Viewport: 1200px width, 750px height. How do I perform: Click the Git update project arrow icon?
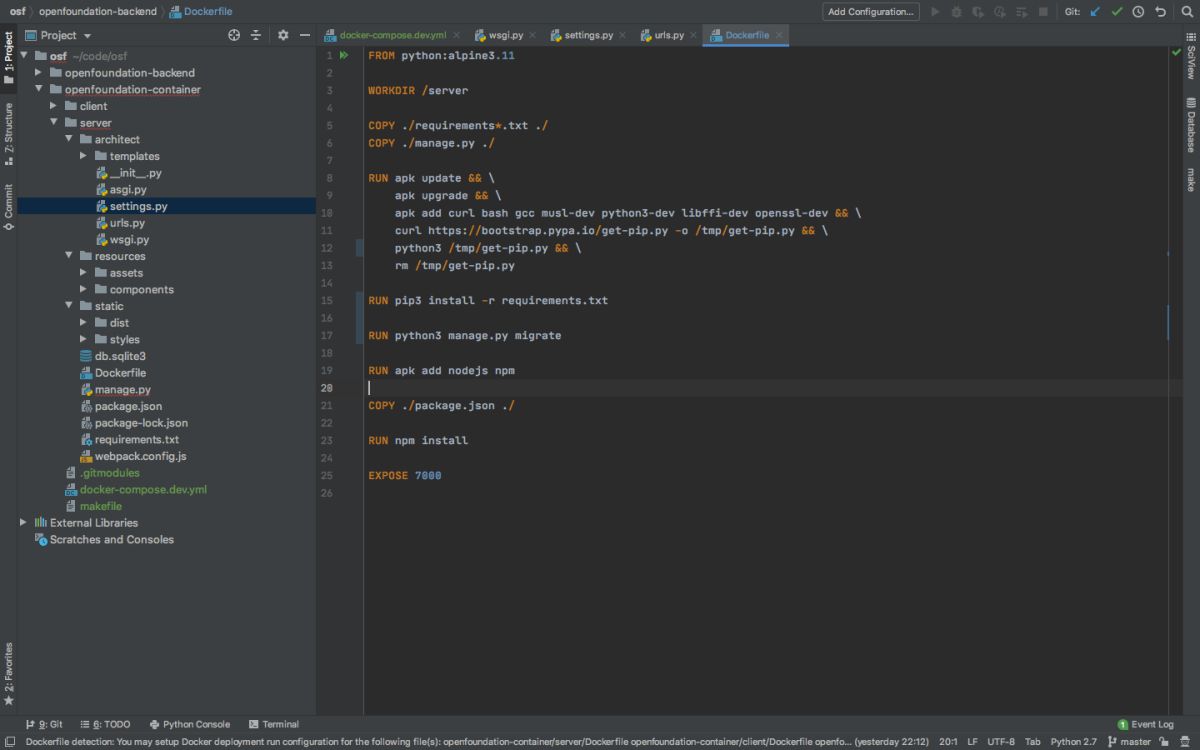tap(1096, 12)
